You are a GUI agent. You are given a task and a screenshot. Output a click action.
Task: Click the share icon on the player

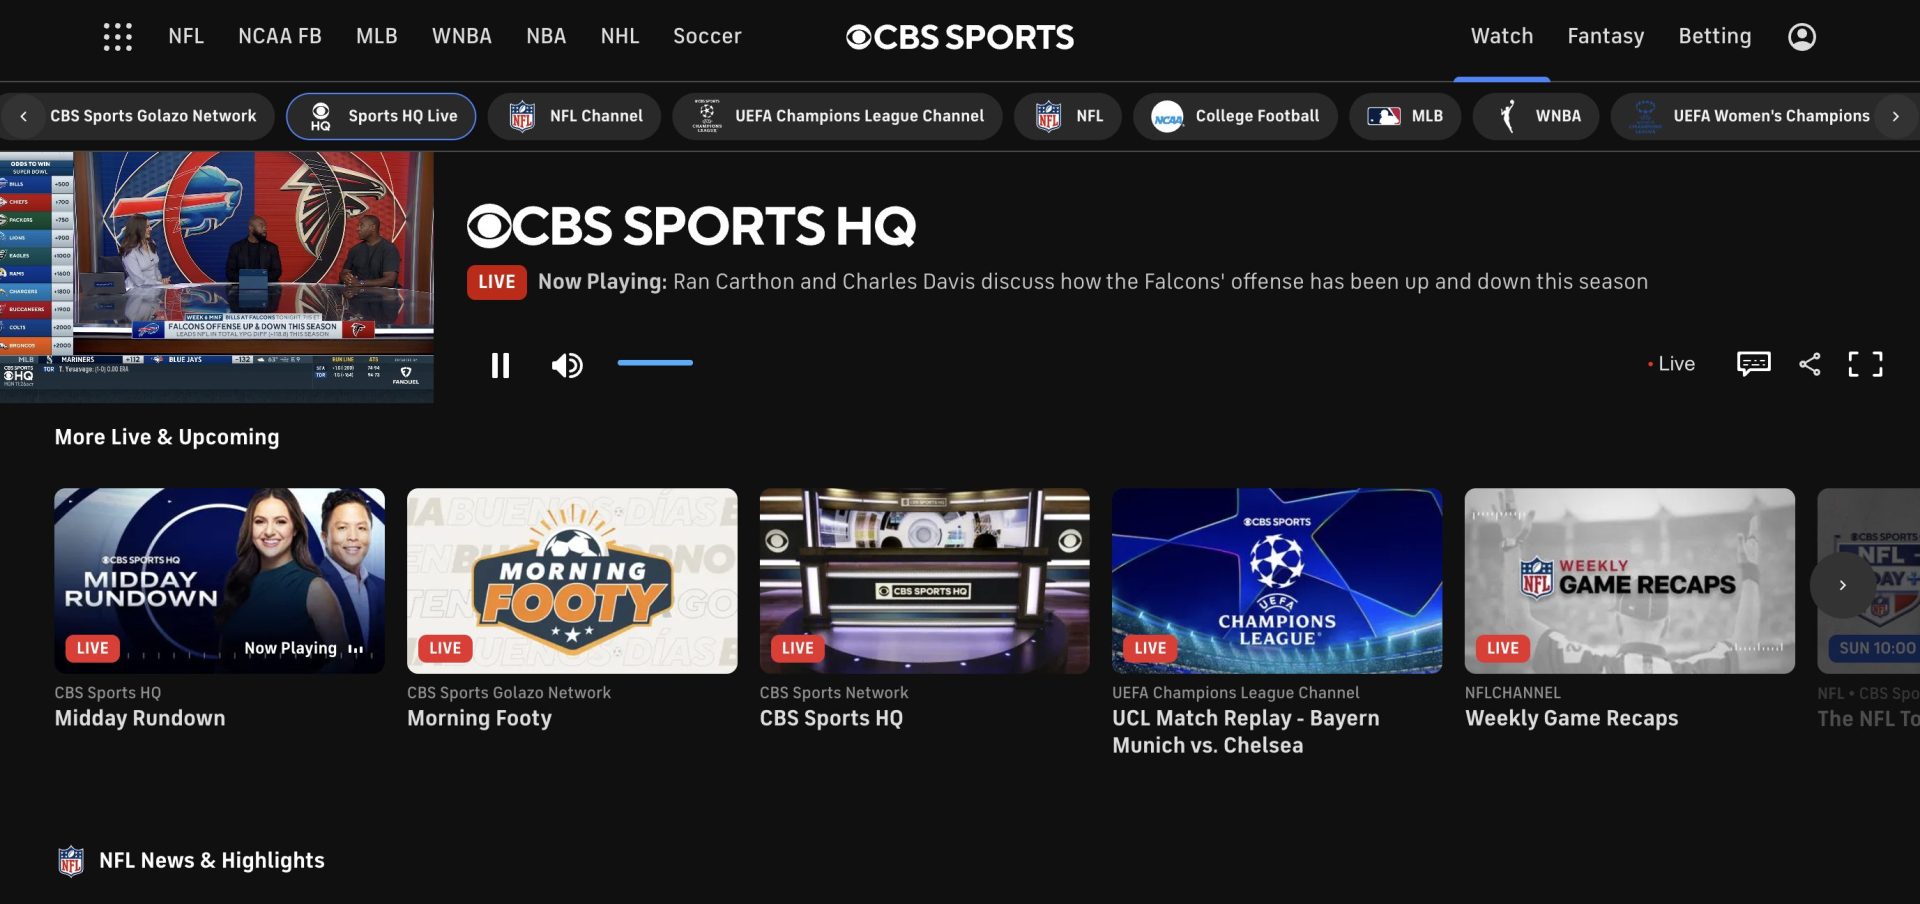tap(1809, 364)
